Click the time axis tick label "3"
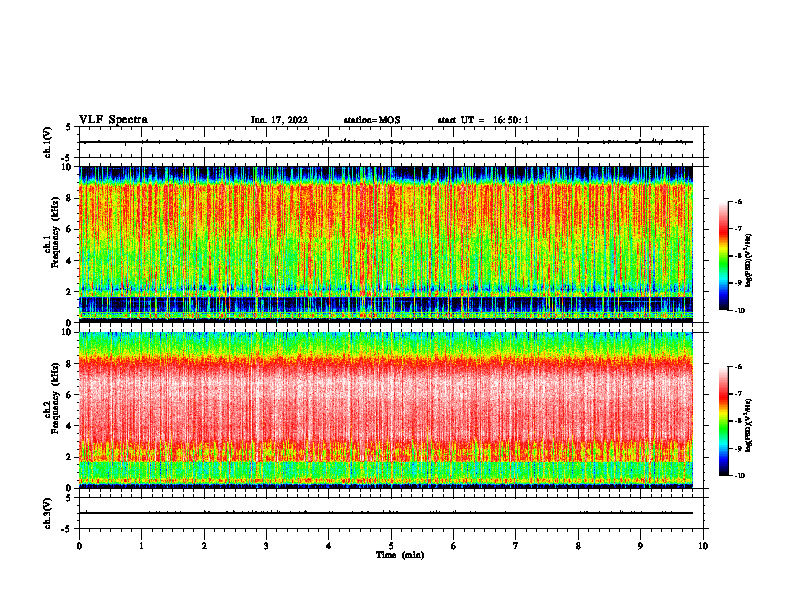The width and height of the screenshot is (792, 612). [266, 546]
